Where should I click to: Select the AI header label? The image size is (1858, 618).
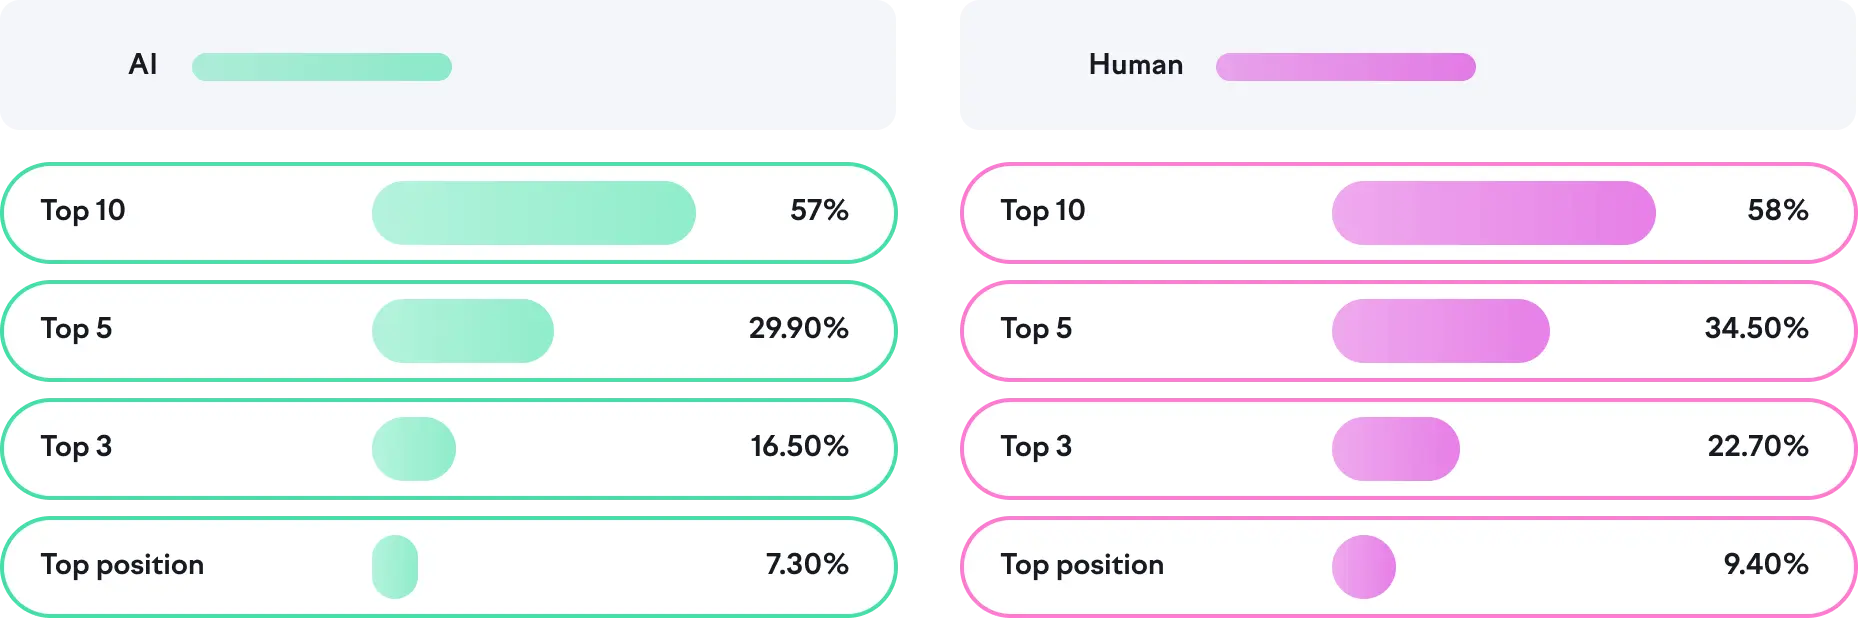pos(143,65)
